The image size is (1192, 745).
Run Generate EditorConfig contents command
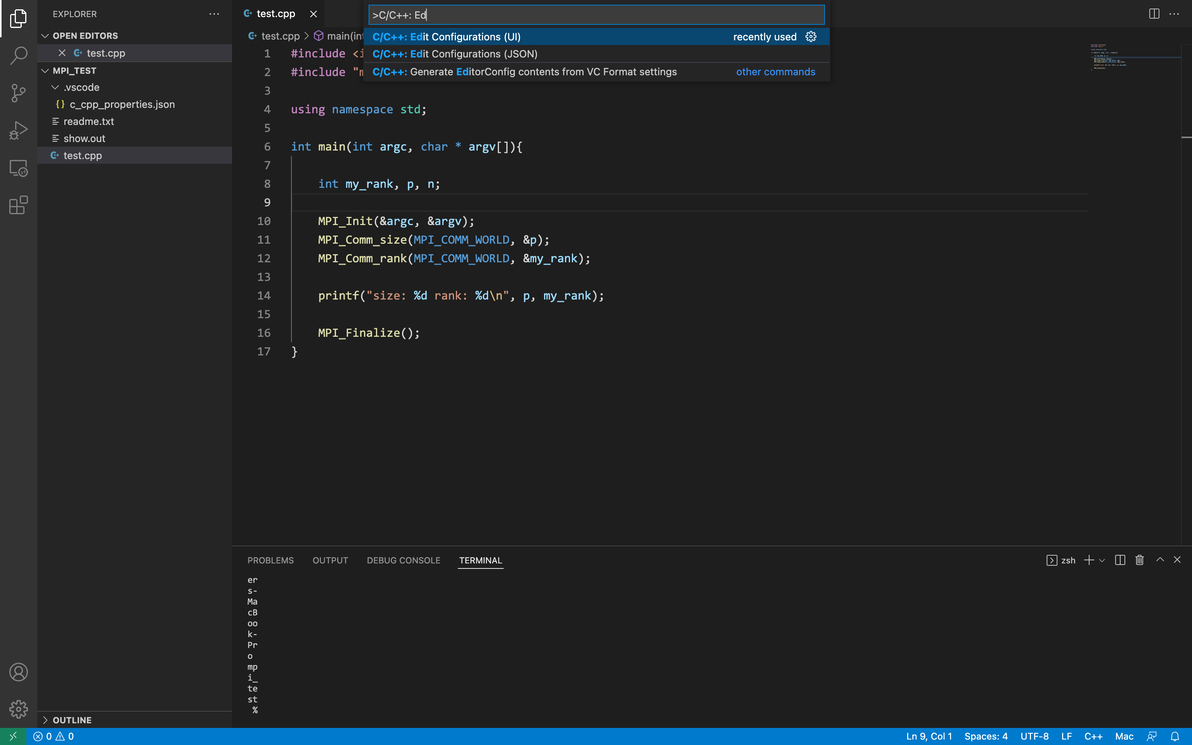point(597,71)
